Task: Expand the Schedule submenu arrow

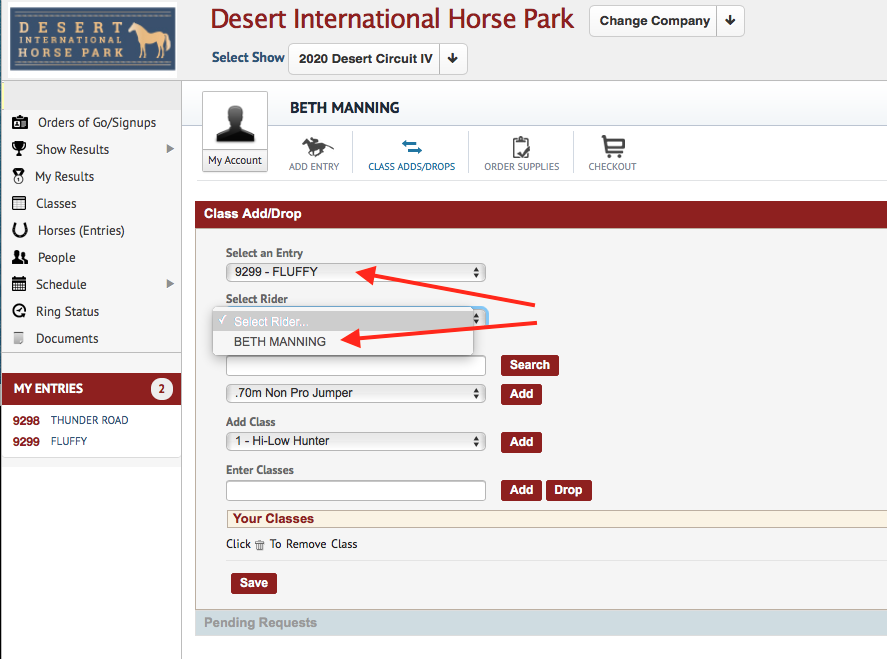Action: tap(170, 283)
